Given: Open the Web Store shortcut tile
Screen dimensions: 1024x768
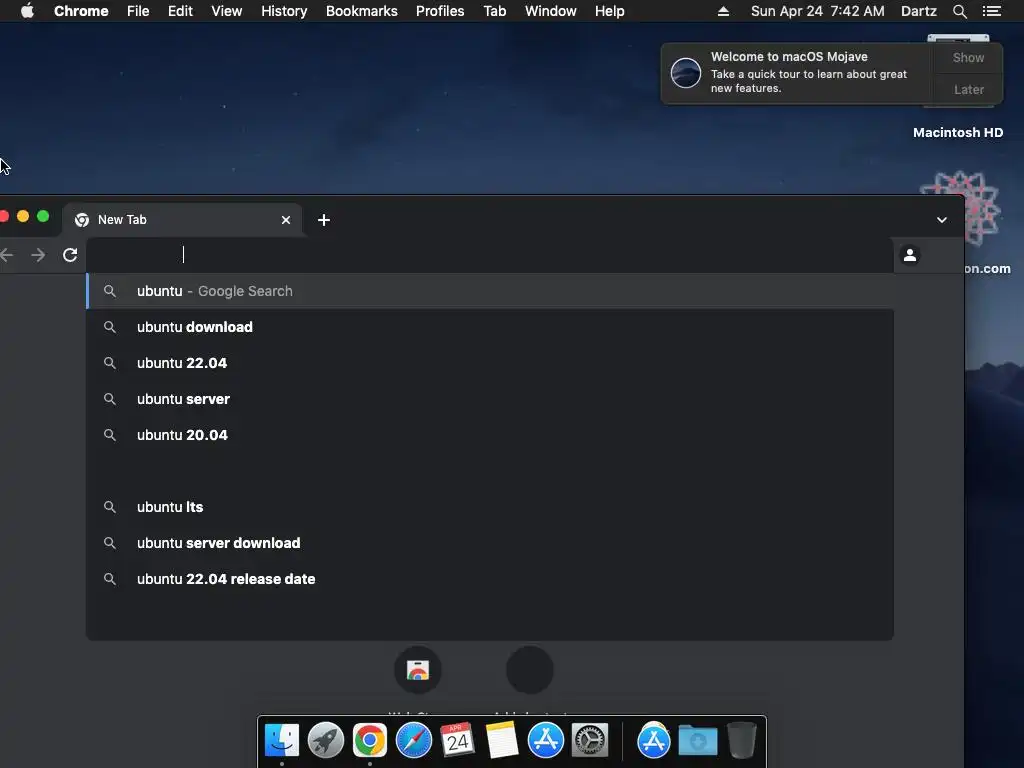Looking at the screenshot, I should click(x=418, y=670).
